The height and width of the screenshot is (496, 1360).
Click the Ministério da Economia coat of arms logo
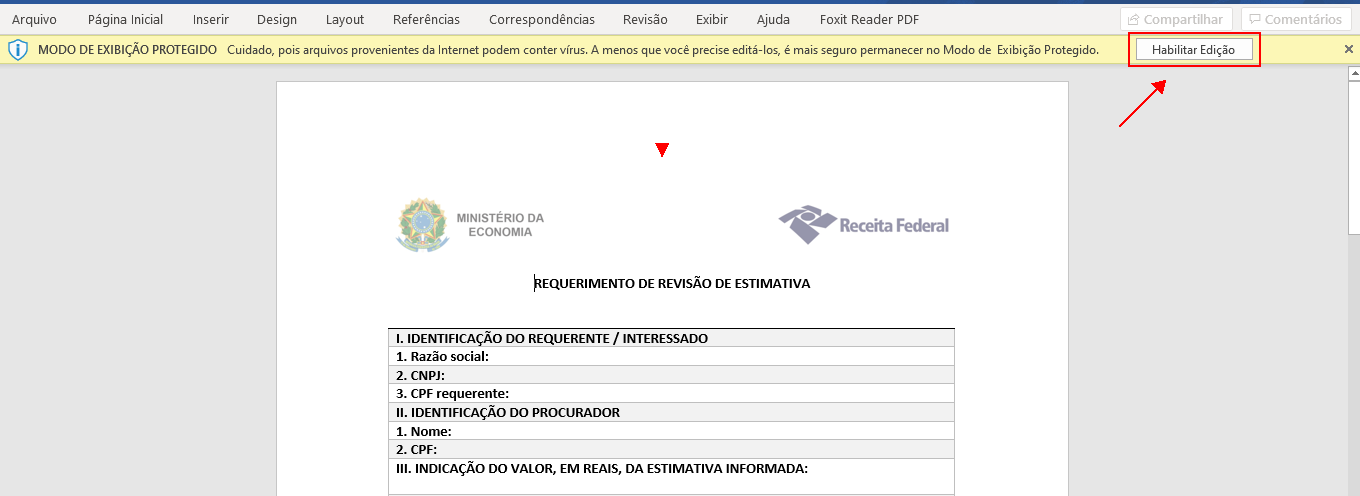(421, 224)
